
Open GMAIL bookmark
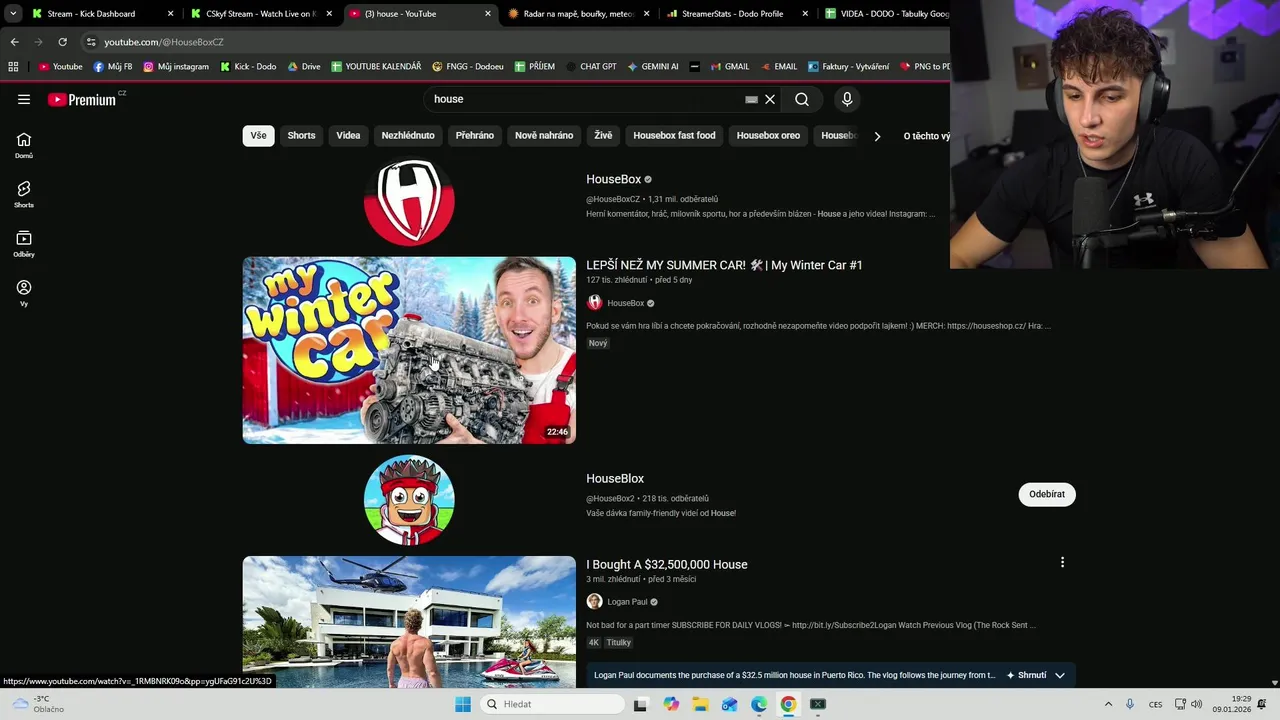(730, 66)
